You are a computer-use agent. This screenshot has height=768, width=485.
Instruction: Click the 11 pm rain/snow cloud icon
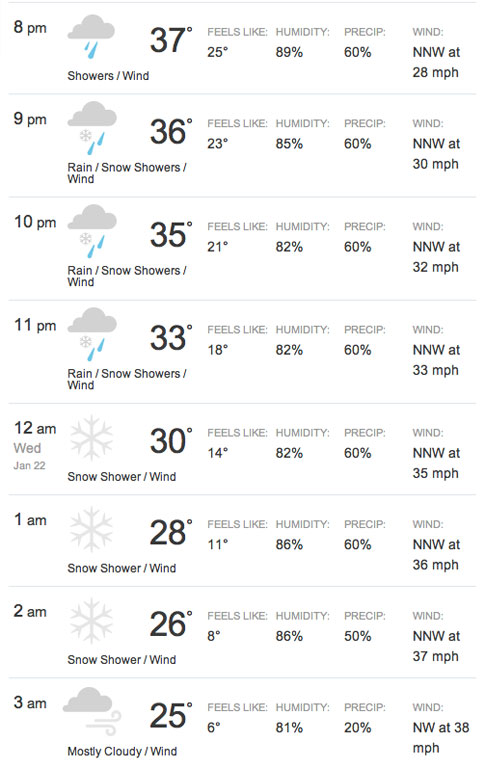click(92, 335)
